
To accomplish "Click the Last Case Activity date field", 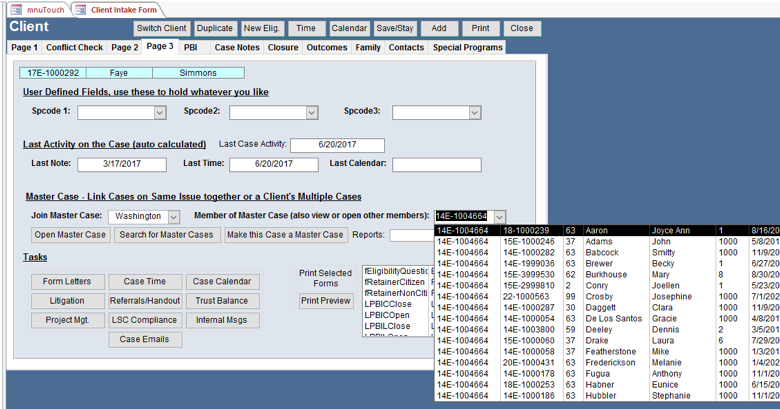I will coord(337,145).
